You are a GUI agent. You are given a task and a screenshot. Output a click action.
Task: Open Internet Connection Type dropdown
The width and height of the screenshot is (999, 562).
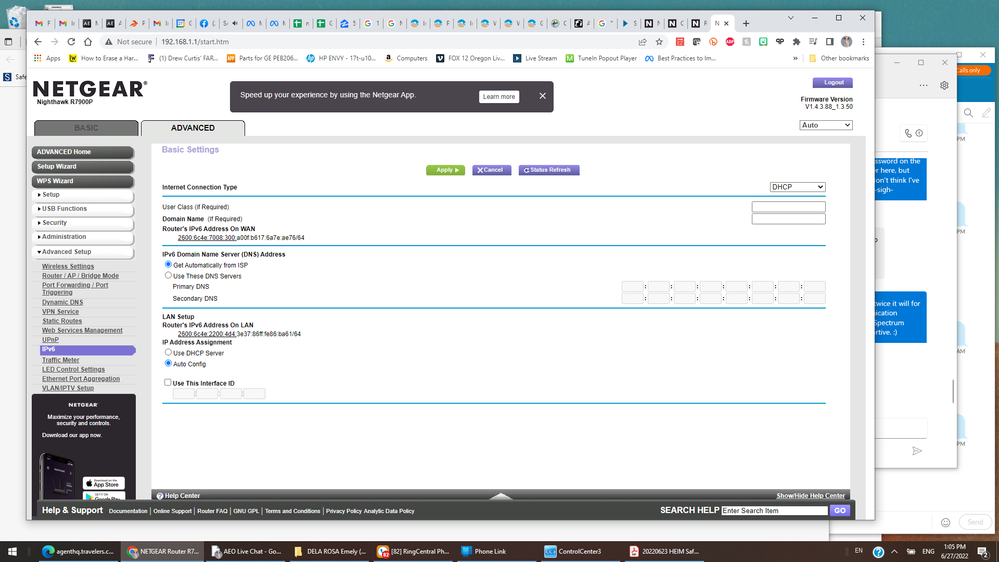797,187
